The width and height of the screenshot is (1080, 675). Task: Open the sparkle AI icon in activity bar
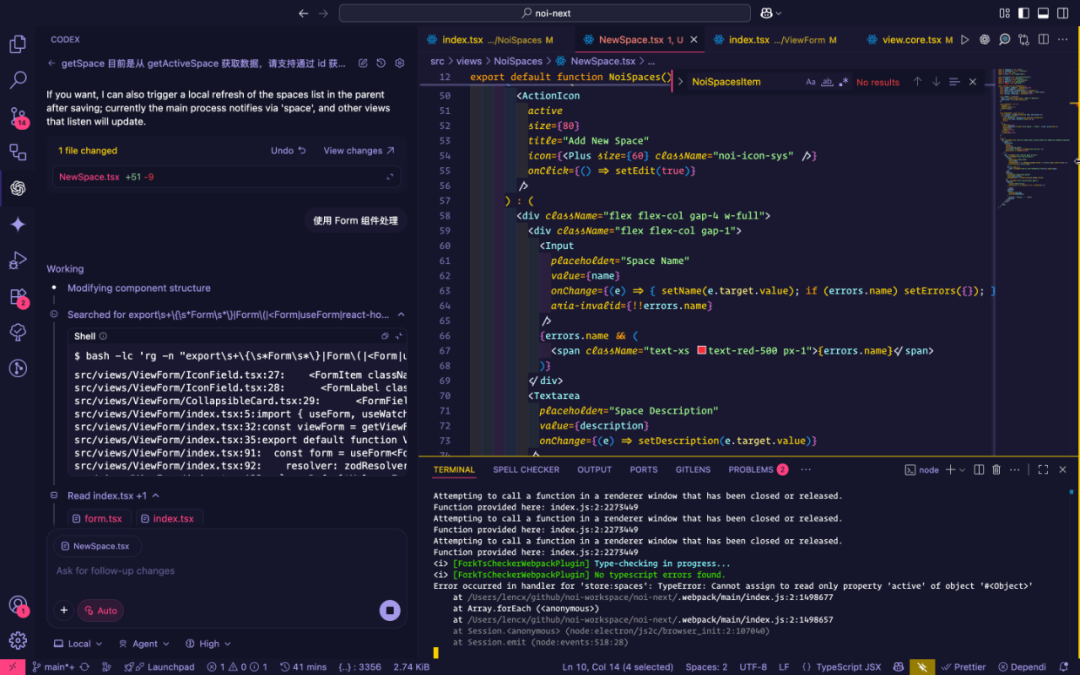[x=18, y=224]
